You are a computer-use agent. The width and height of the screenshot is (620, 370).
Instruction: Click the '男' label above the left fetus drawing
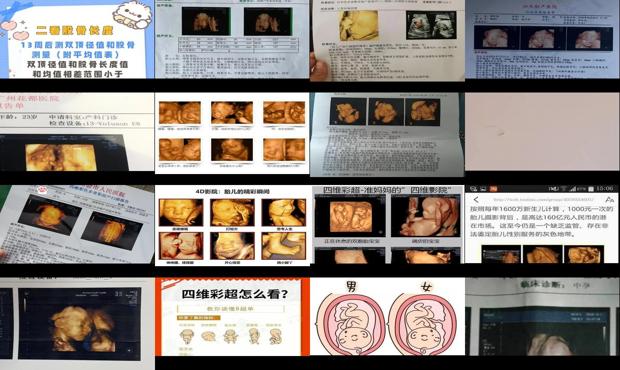(352, 287)
